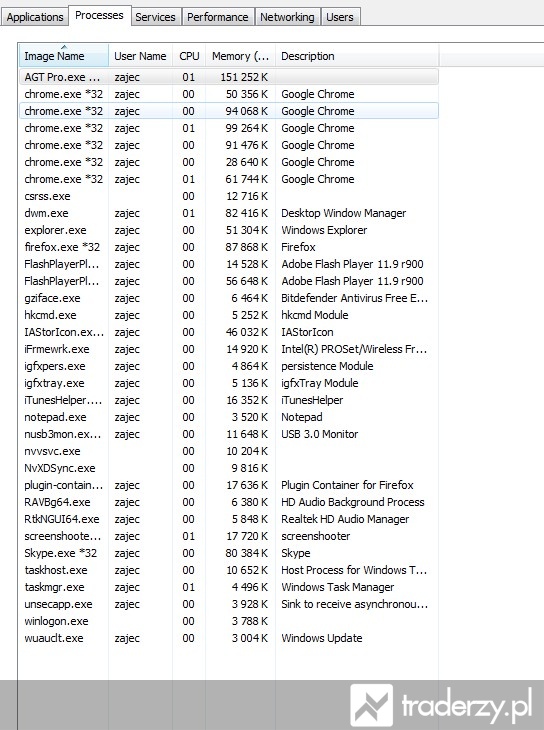Sort processes by the Memory column header

coord(240,56)
